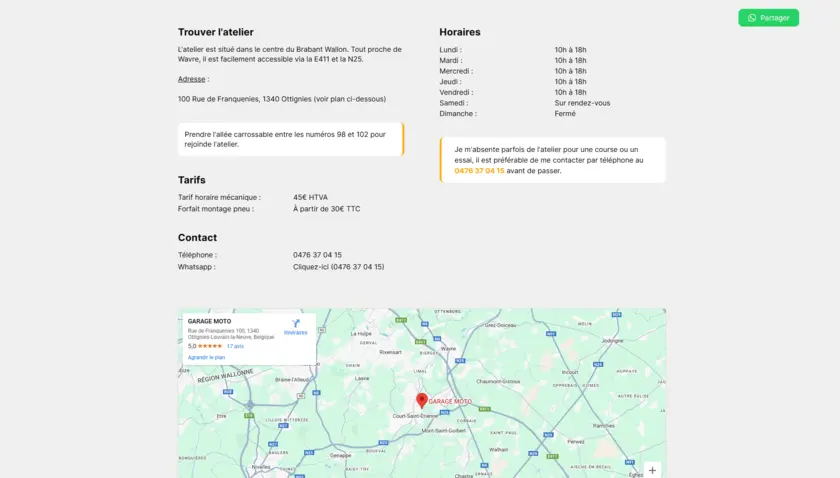840x478 pixels.
Task: Click the red GARAGE MOTO map pin
Action: 422,400
